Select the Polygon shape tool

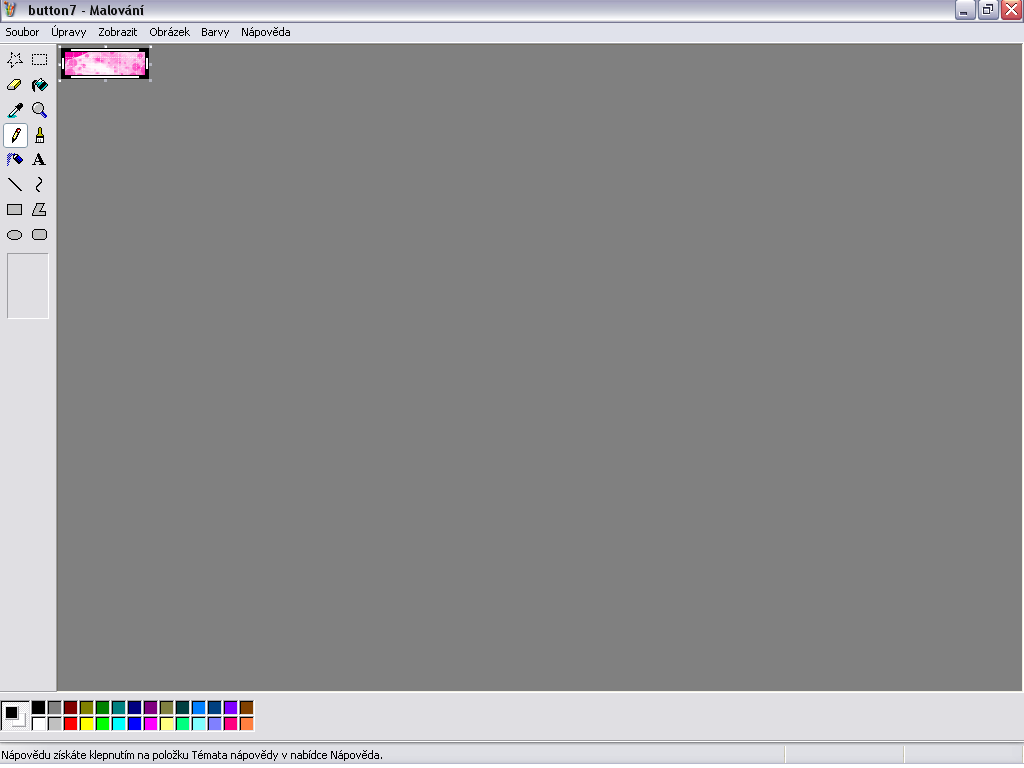point(39,210)
